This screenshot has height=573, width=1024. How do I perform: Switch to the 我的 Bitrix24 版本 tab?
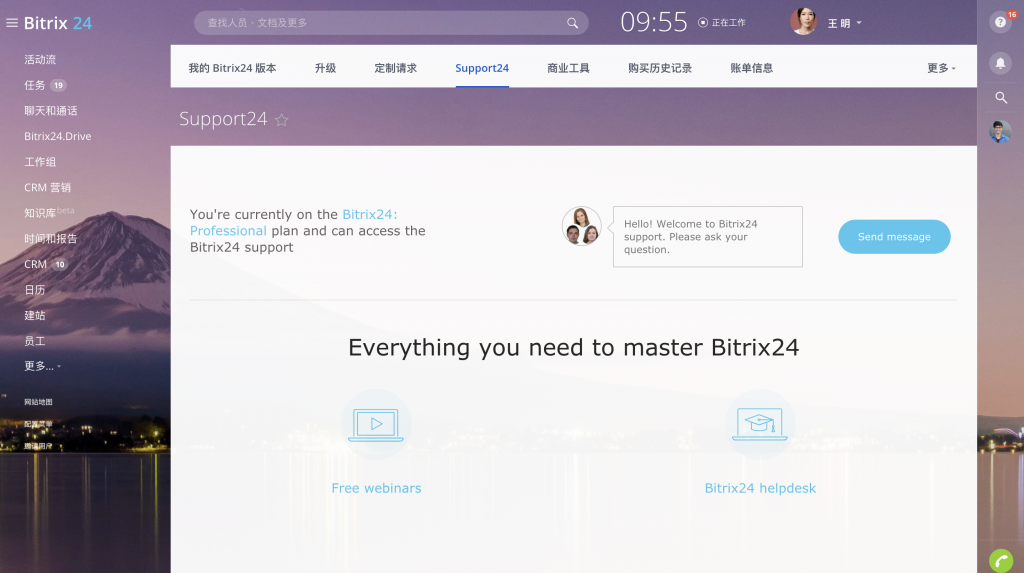232,68
